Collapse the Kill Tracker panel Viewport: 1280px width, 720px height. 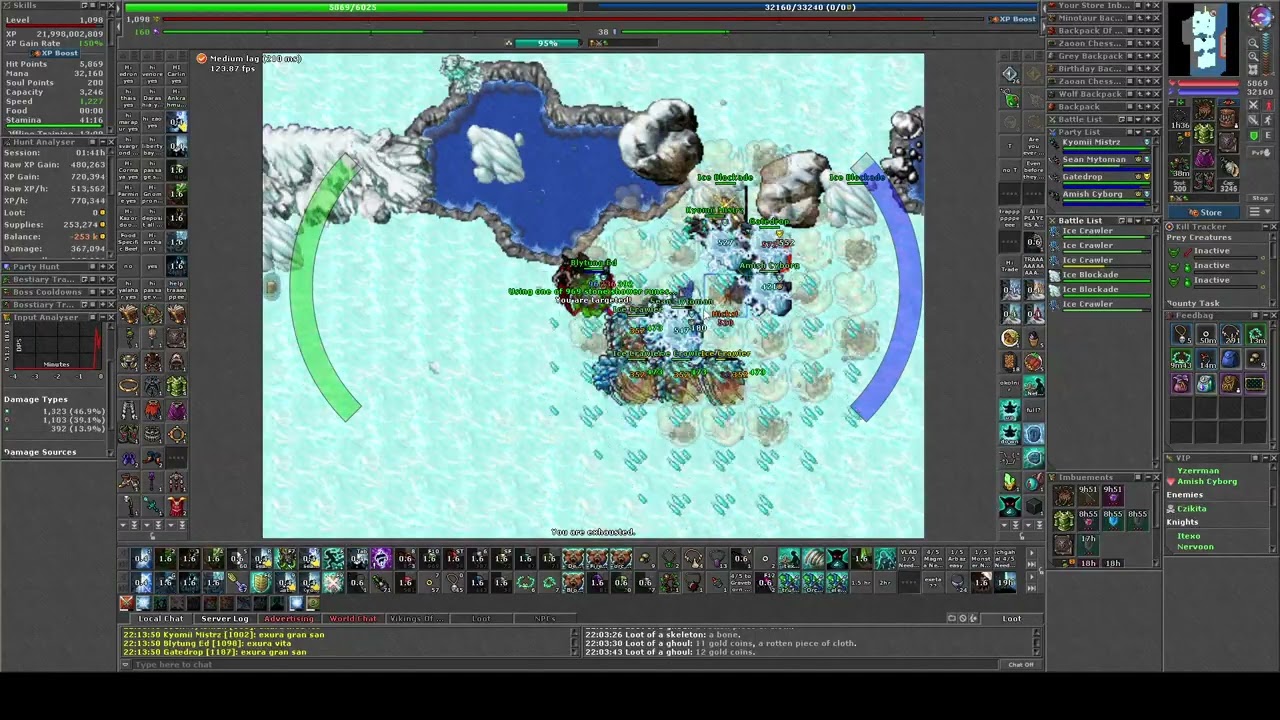point(1264,227)
